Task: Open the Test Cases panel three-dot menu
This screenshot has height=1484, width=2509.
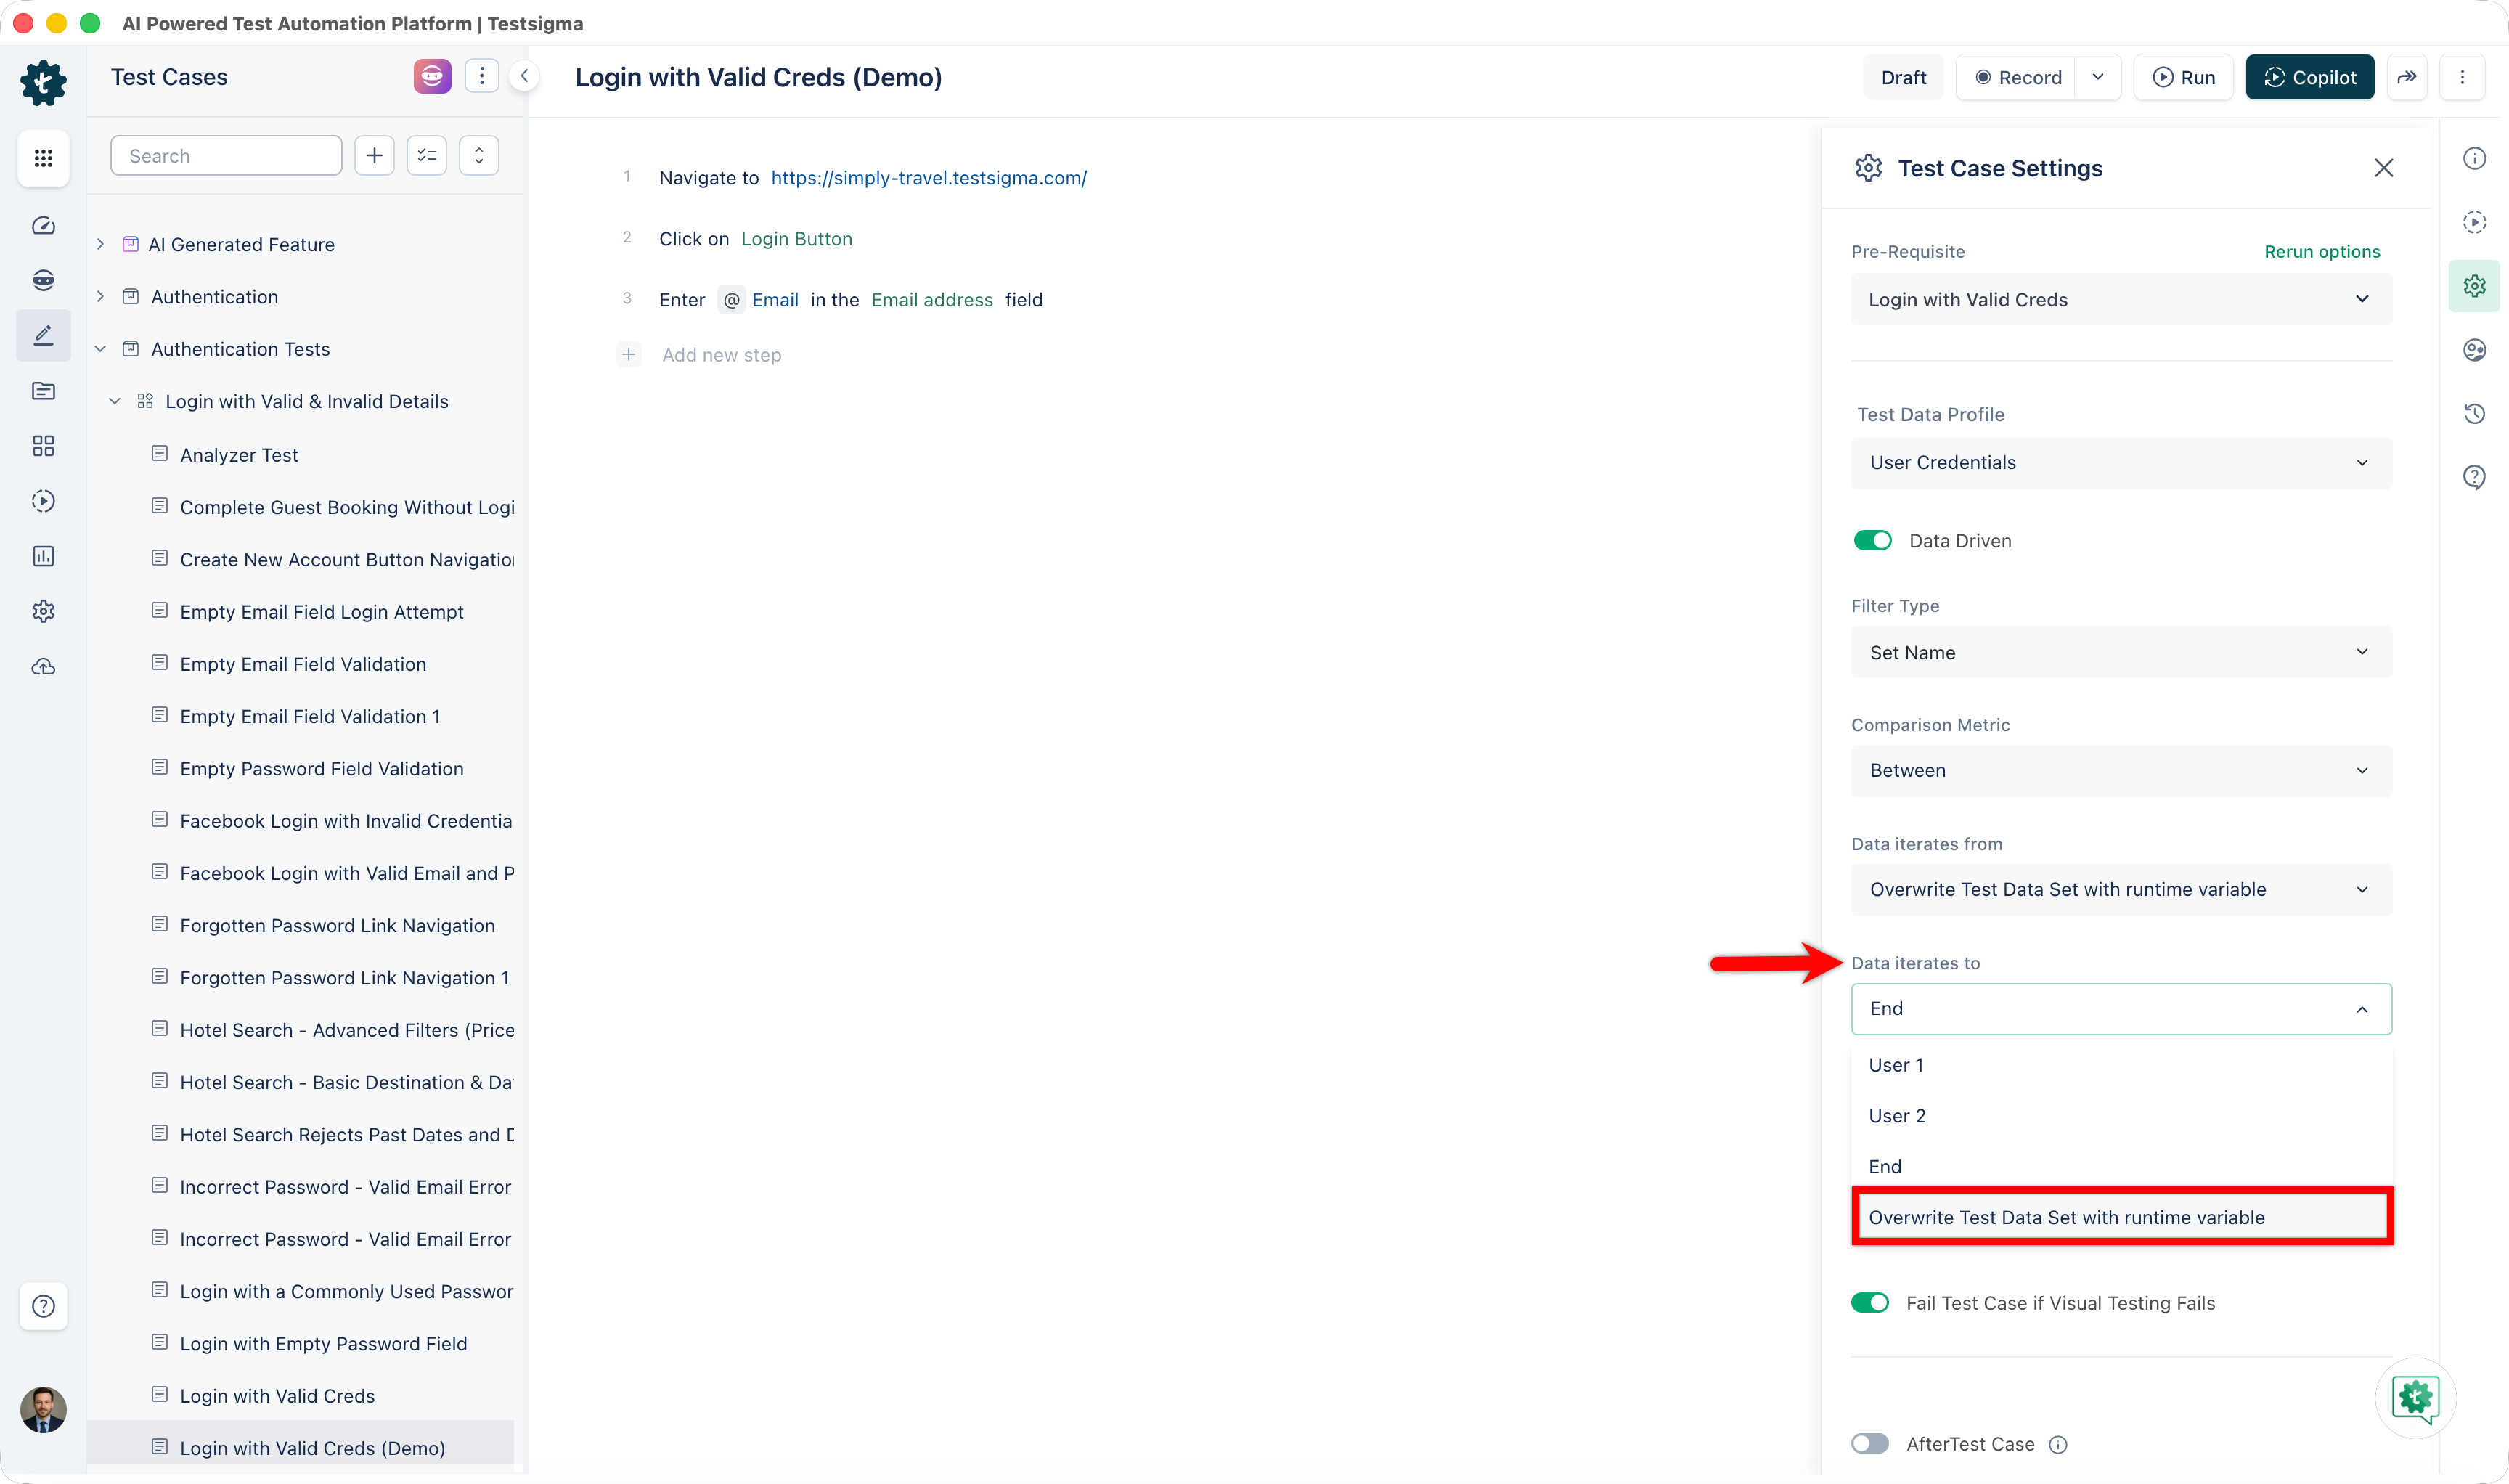Action: point(482,76)
